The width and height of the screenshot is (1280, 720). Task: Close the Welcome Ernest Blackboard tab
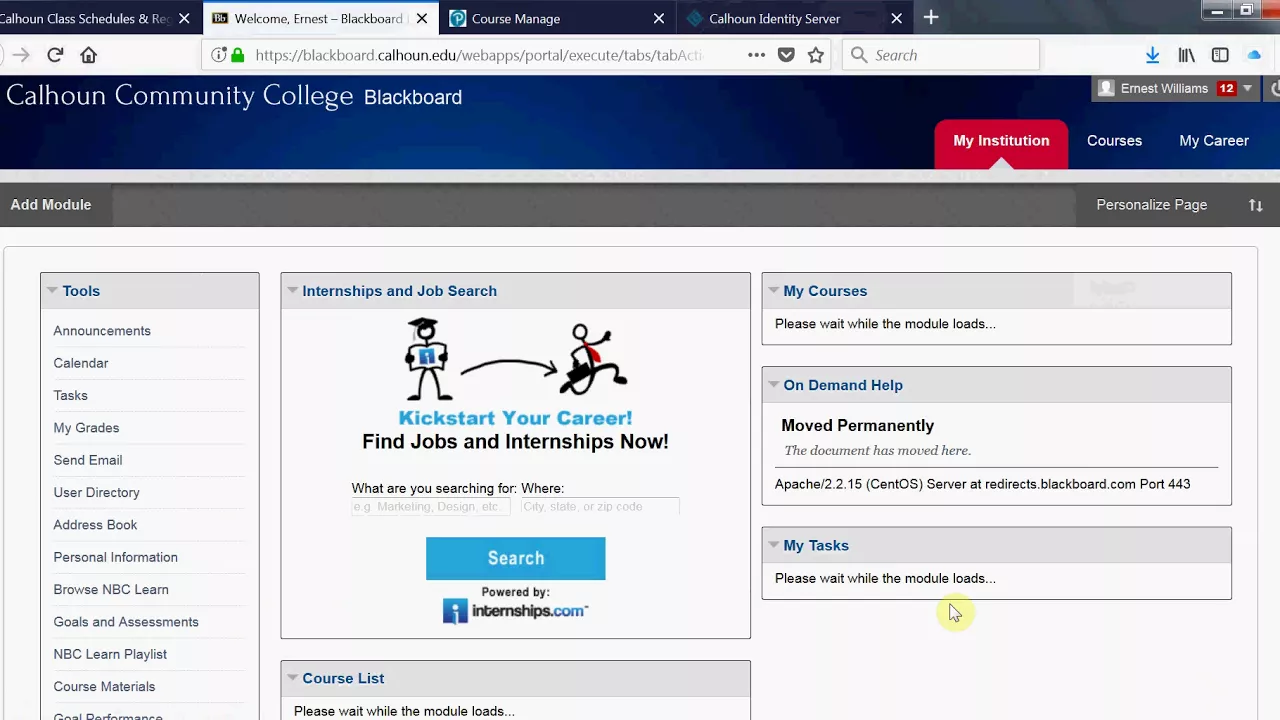pyautogui.click(x=422, y=18)
